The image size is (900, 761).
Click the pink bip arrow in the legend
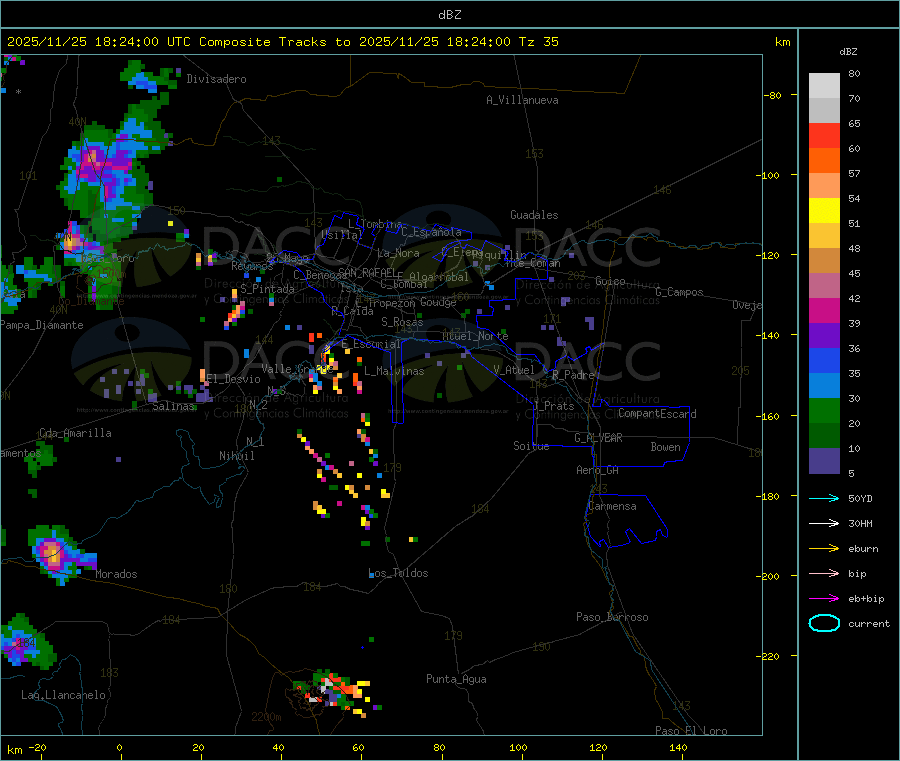(x=824, y=573)
